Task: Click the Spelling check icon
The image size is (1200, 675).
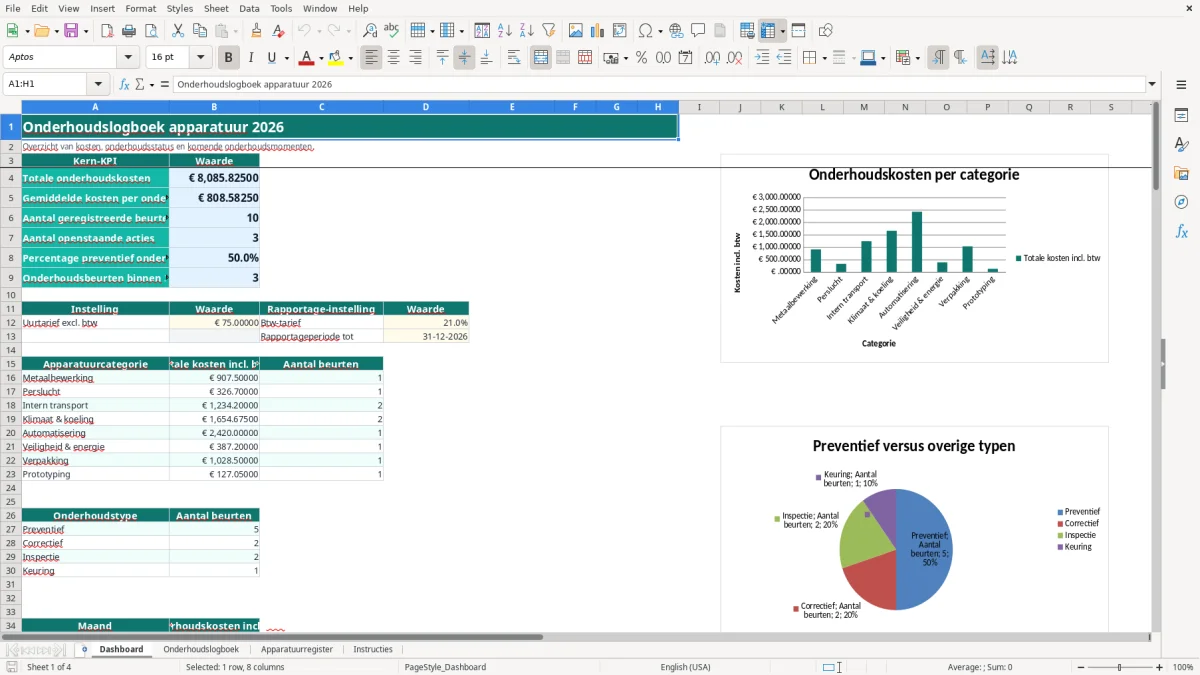Action: pyautogui.click(x=392, y=31)
